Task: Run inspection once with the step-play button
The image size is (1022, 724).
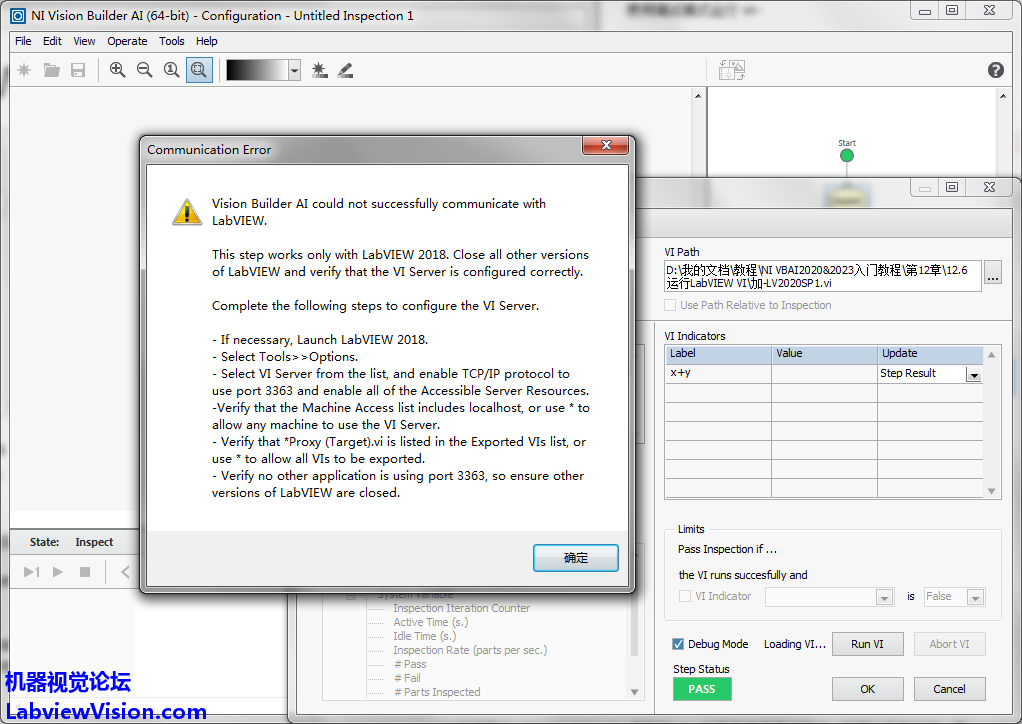Action: click(x=31, y=572)
